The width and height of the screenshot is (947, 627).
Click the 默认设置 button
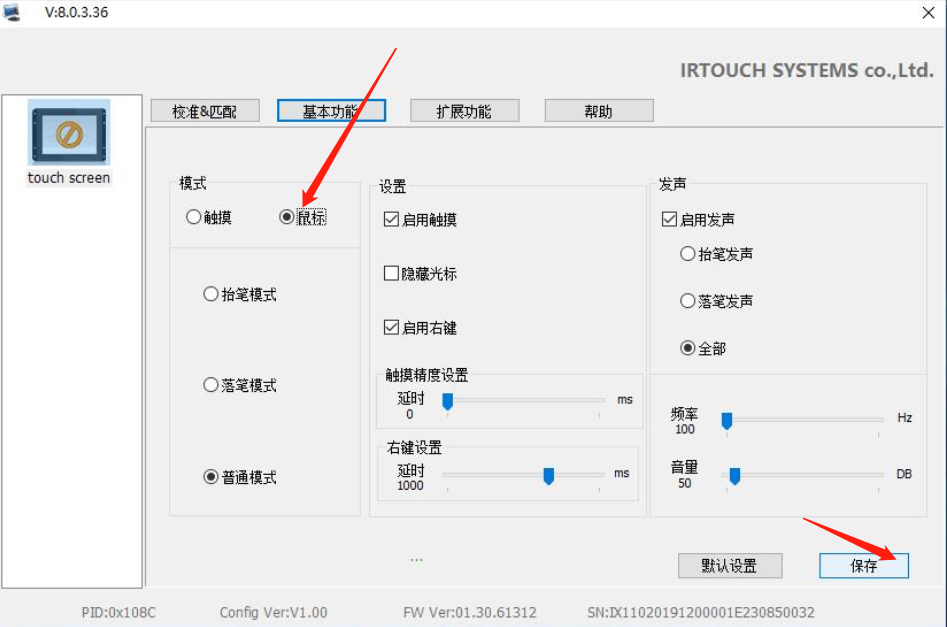point(730,566)
